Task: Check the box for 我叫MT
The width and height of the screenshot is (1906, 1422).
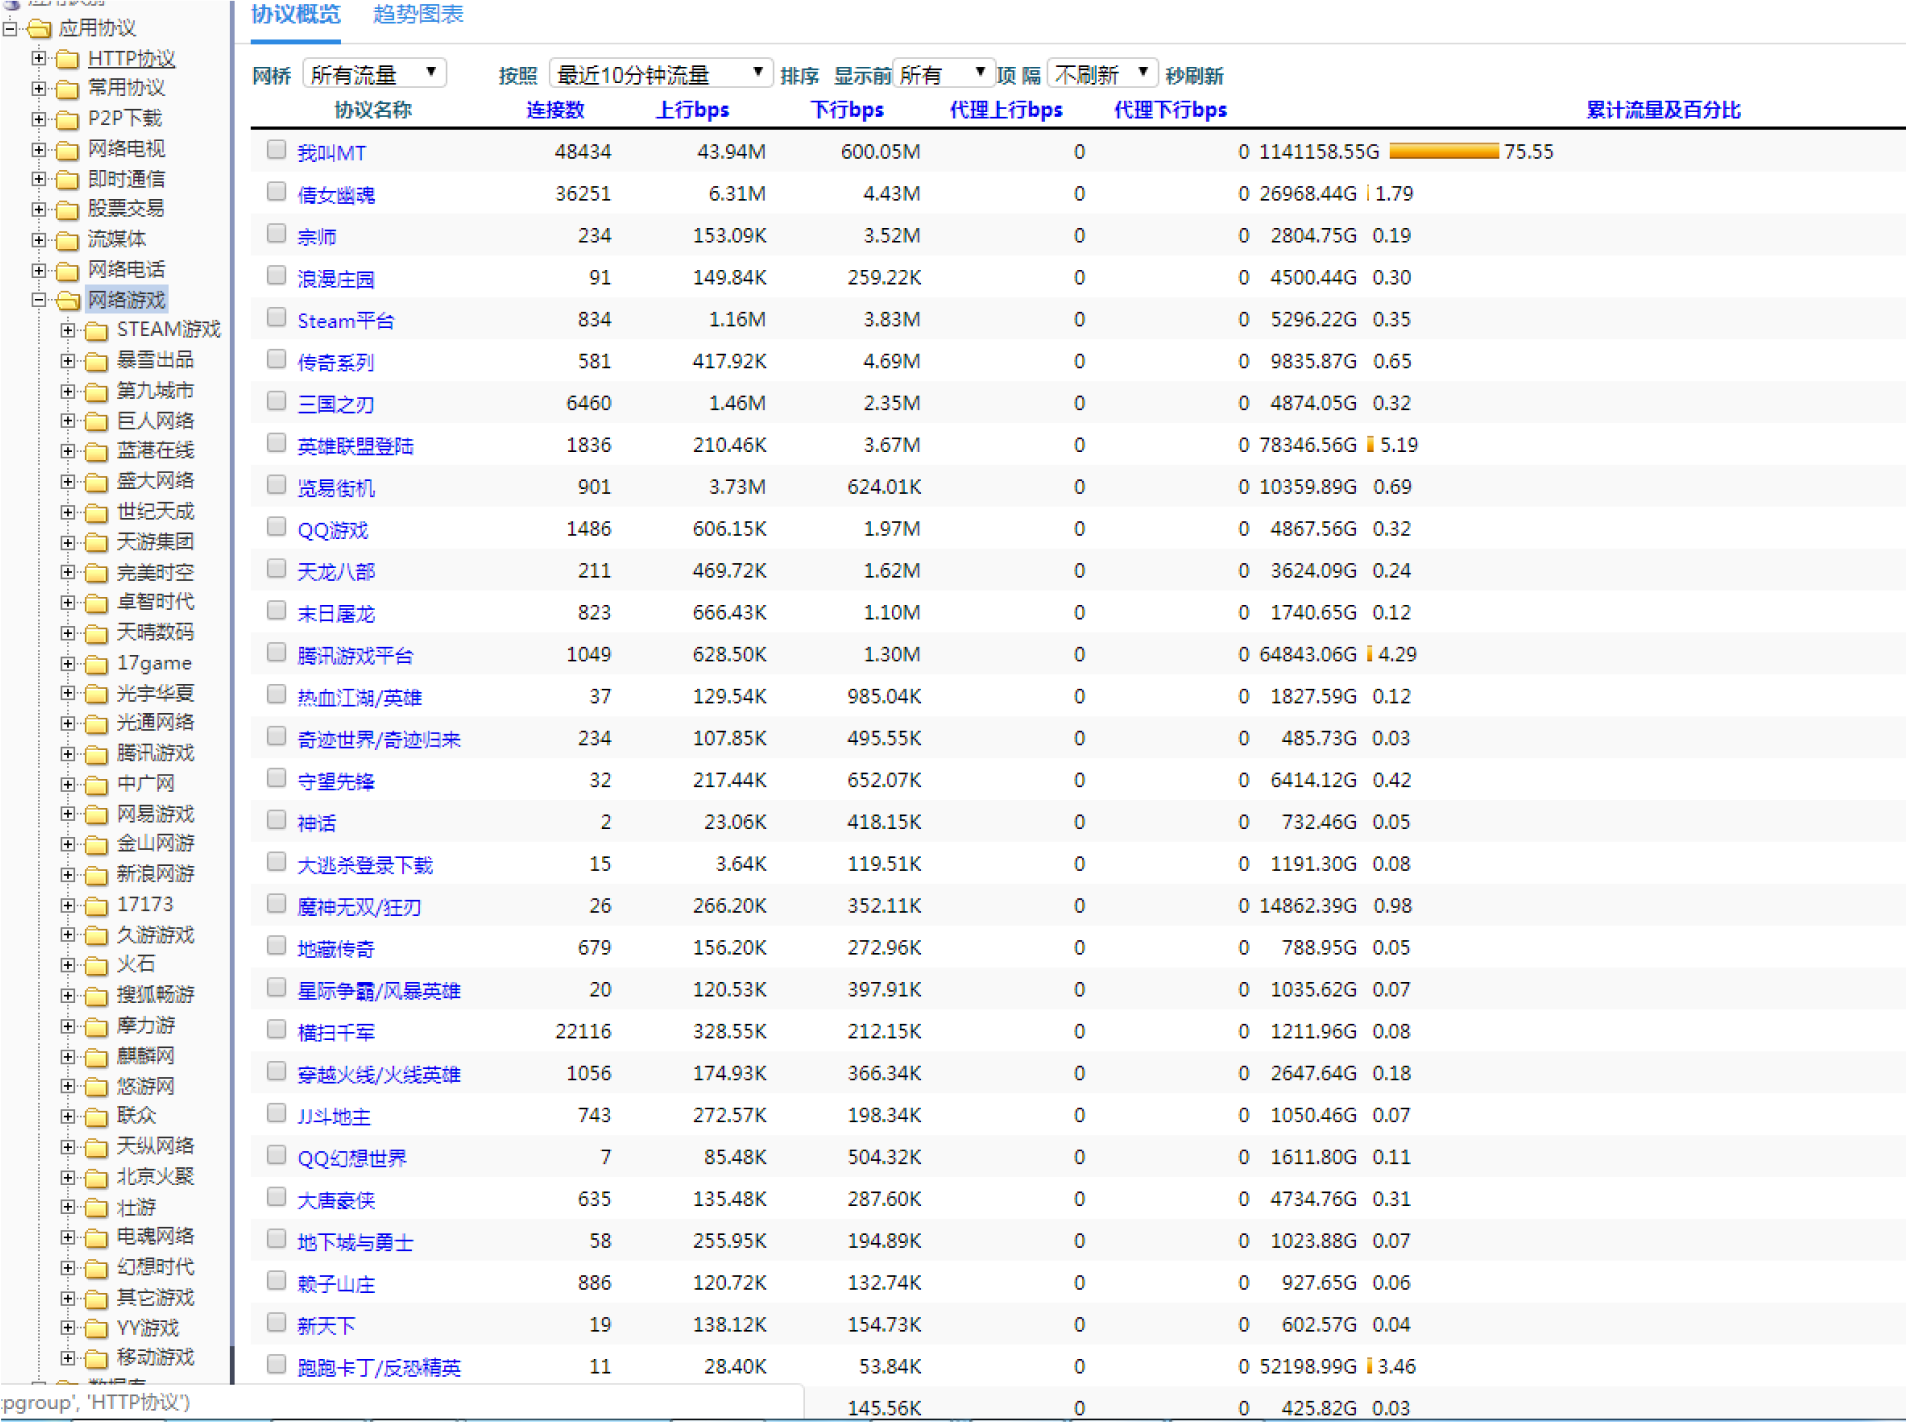Action: pyautogui.click(x=276, y=150)
